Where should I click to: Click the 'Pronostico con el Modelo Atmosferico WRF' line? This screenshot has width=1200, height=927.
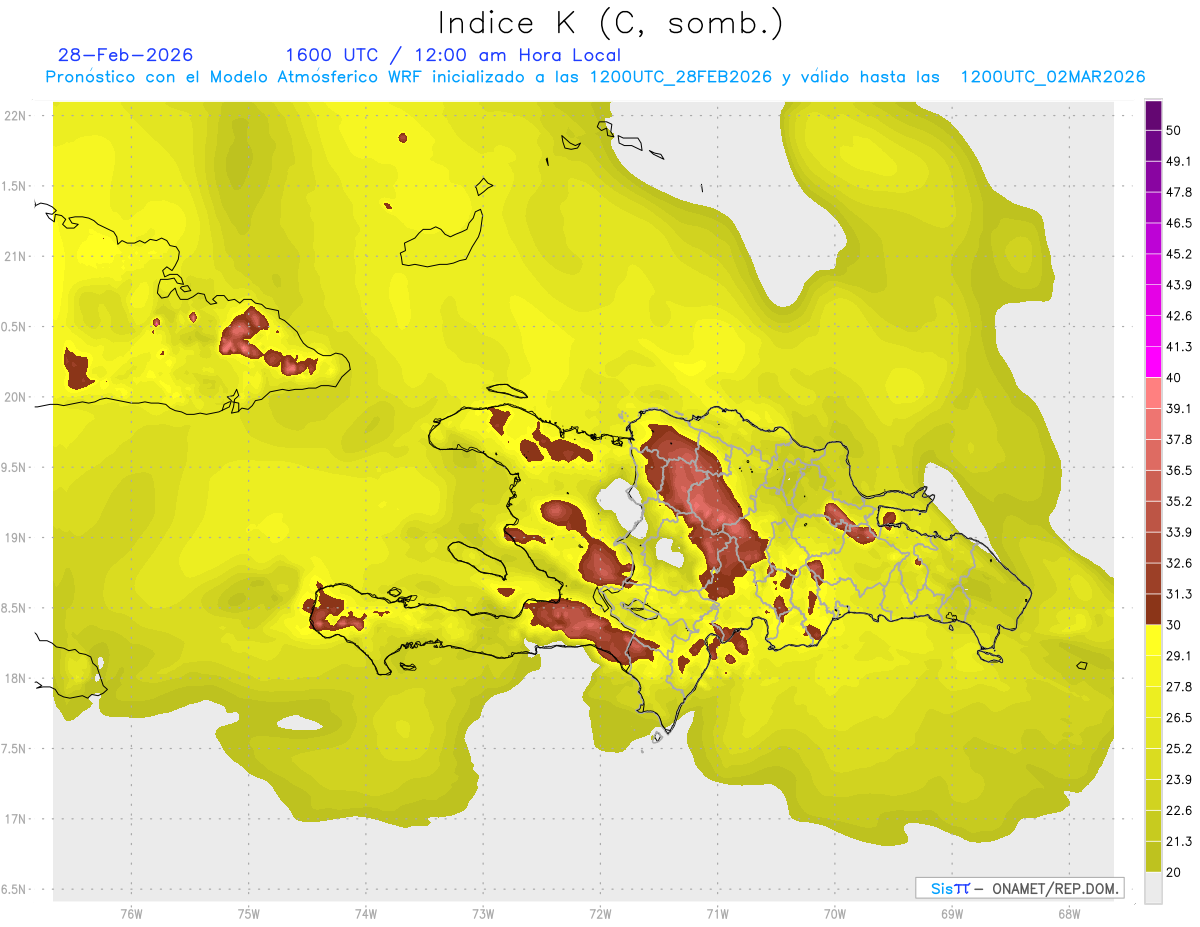595,77
